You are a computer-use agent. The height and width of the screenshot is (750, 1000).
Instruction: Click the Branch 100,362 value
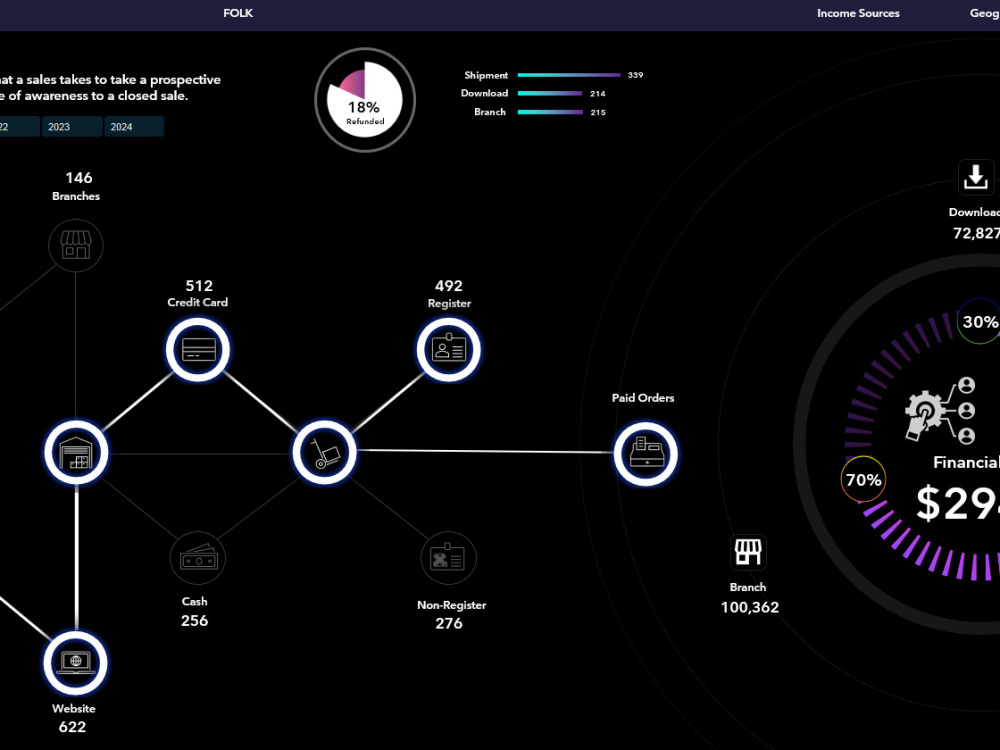[x=750, y=607]
